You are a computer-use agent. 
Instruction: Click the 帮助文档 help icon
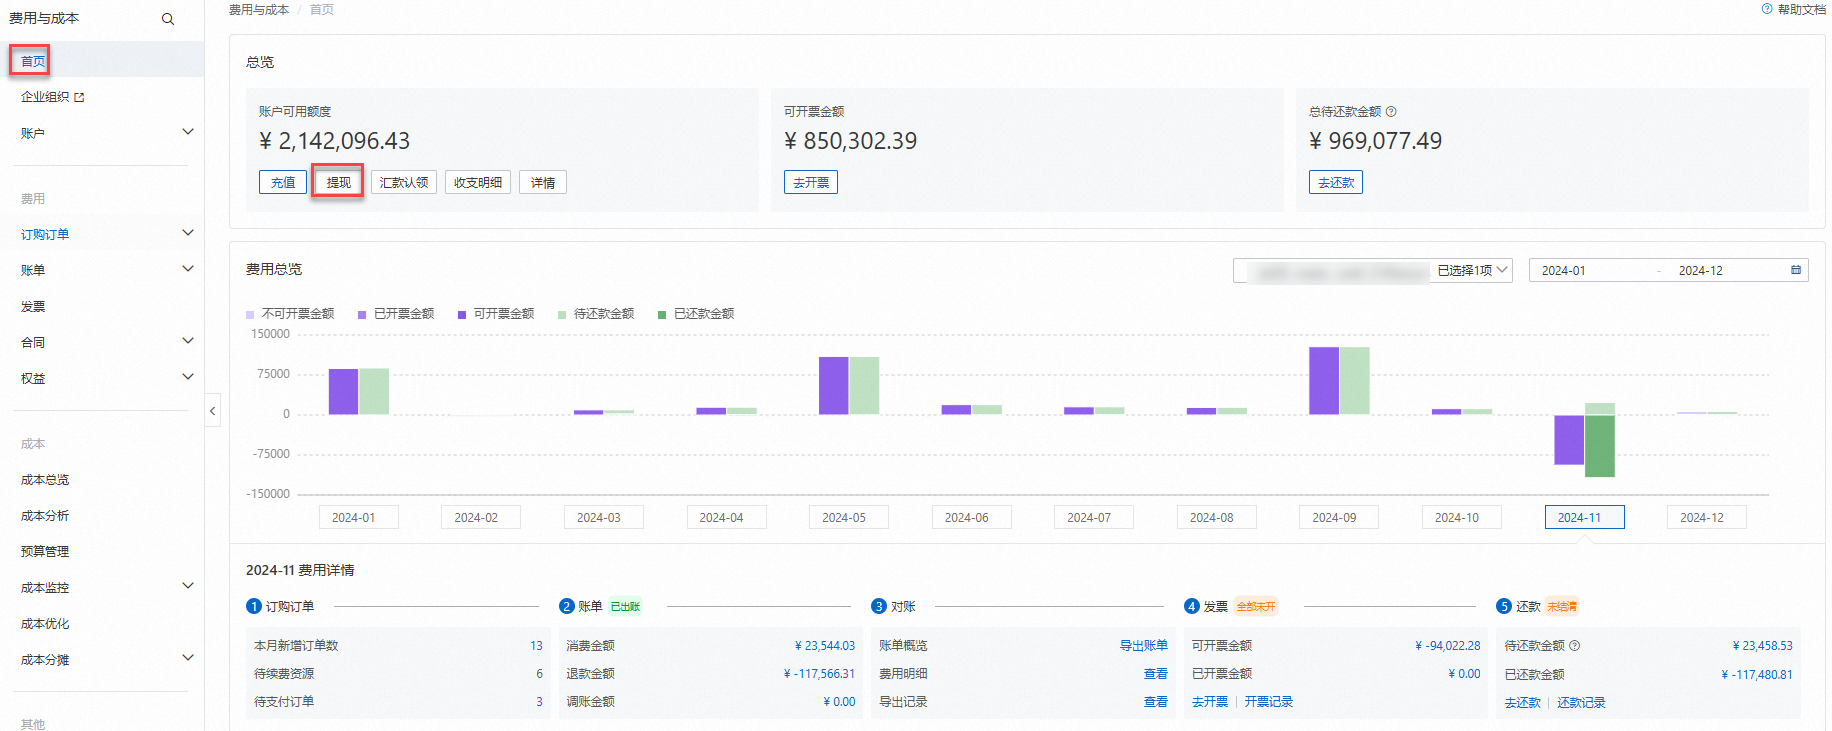pos(1767,9)
